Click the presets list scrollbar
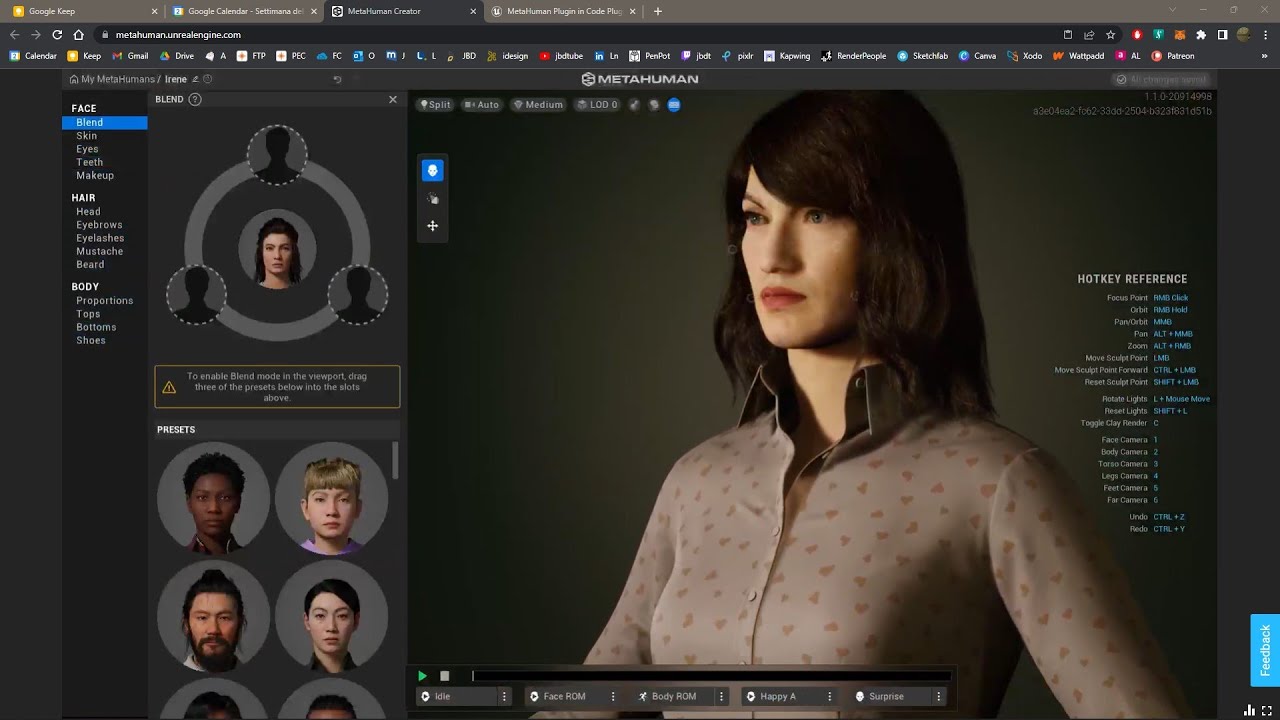This screenshot has width=1280, height=720. [x=395, y=460]
